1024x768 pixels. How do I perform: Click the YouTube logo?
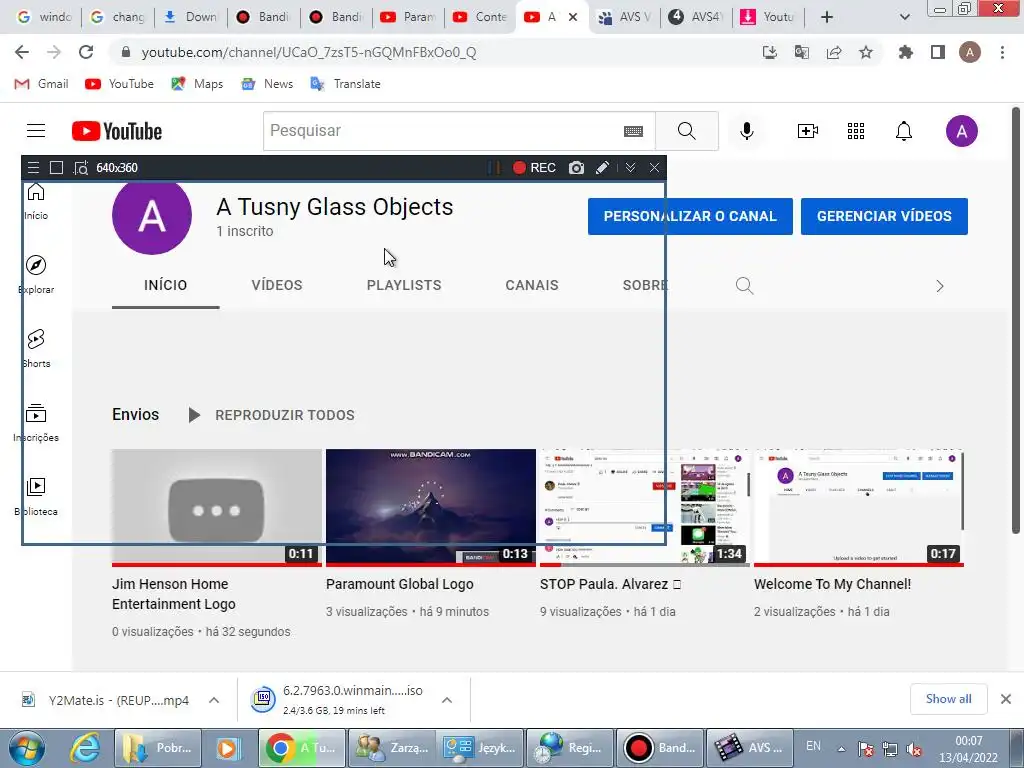tap(117, 131)
